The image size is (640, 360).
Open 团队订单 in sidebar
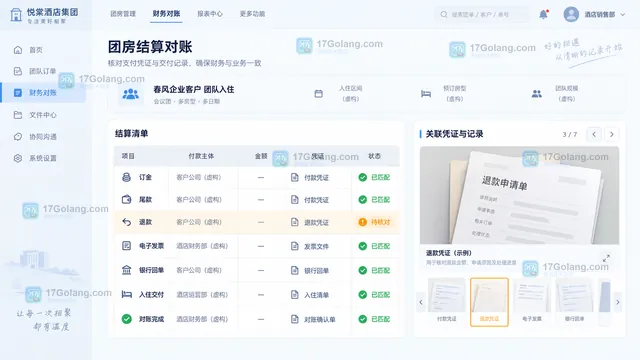[x=42, y=71]
